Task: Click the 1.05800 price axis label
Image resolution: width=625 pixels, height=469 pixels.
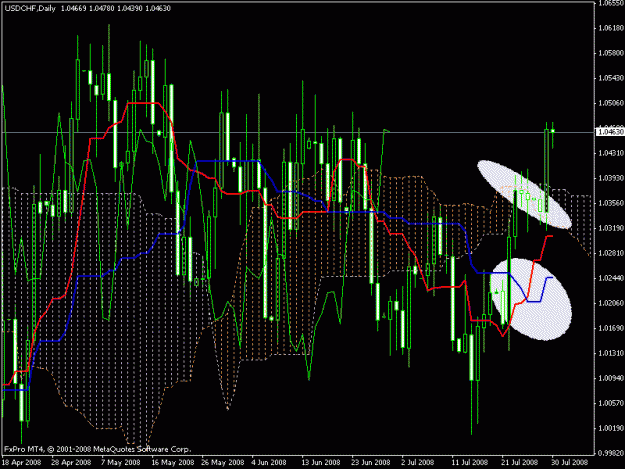Action: [611, 53]
